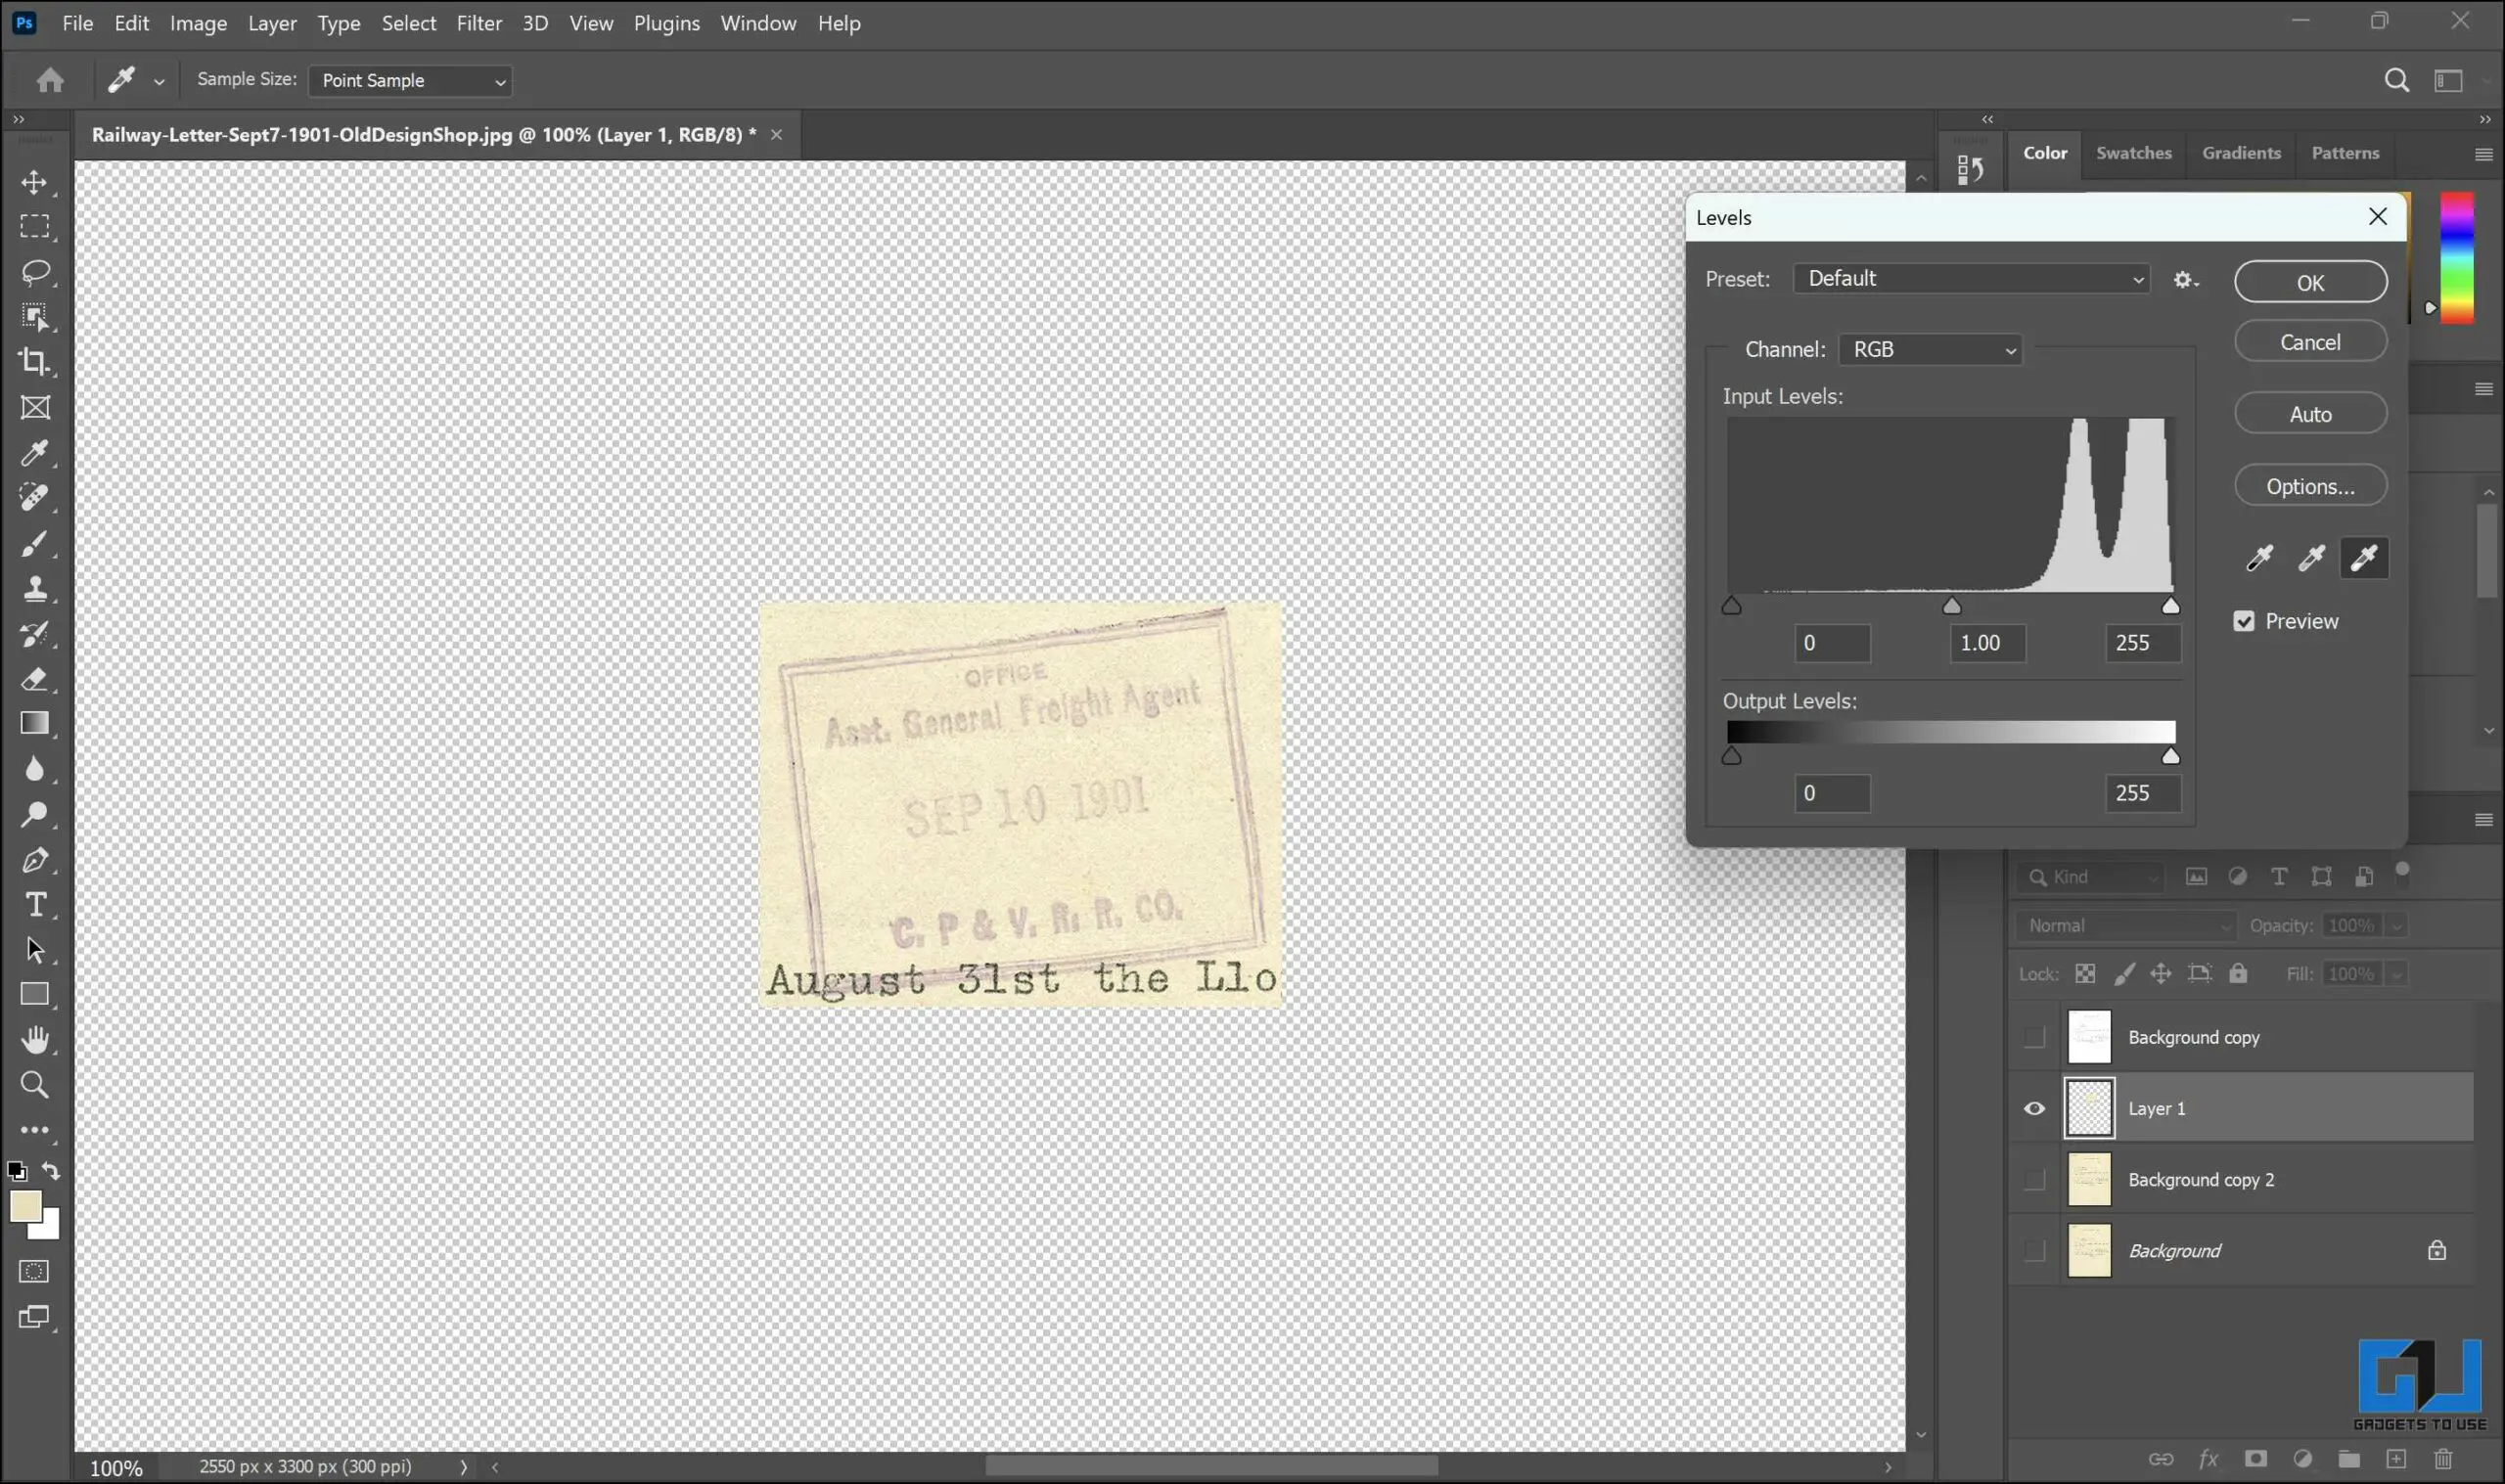Screen dimensions: 2505x1484
Task: Select the Hand tool
Action: tap(35, 1040)
